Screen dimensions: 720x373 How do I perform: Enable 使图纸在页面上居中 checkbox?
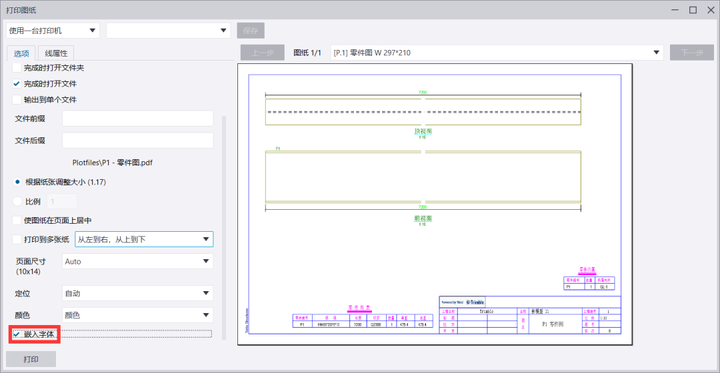pos(17,220)
